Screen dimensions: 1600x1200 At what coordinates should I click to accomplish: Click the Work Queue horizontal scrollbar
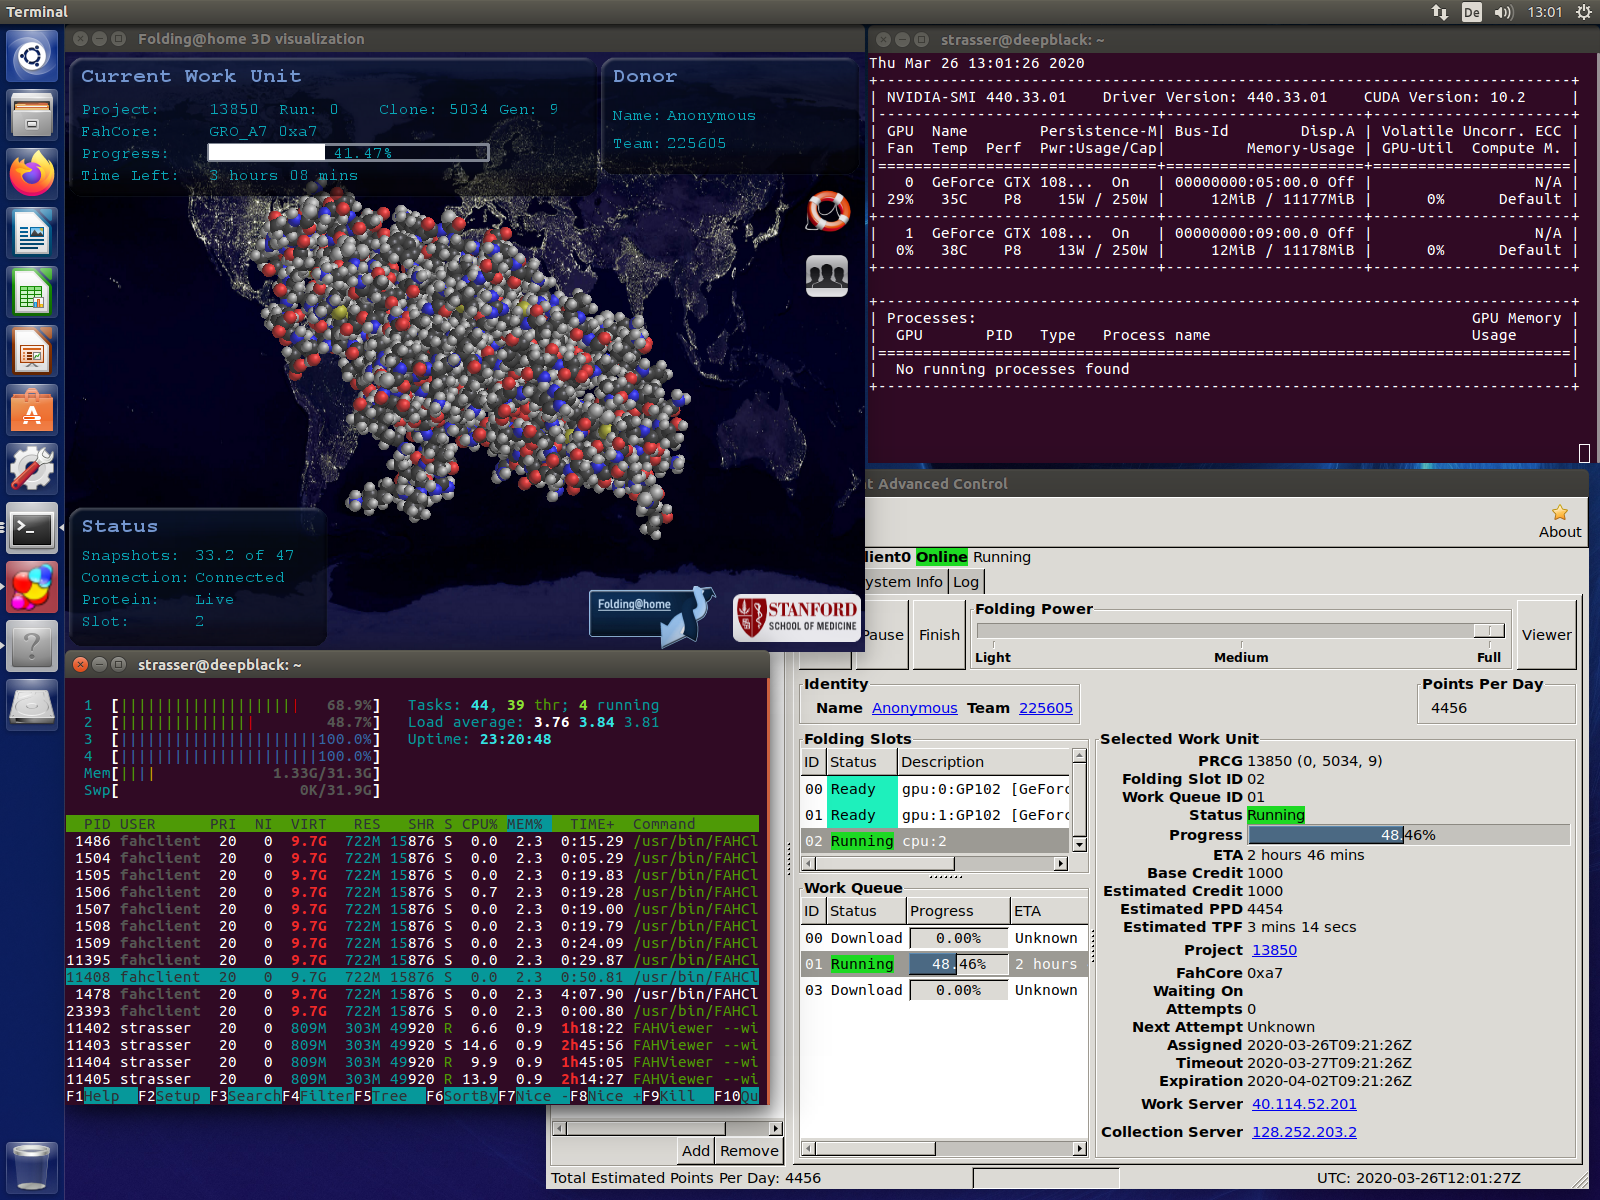click(944, 1148)
